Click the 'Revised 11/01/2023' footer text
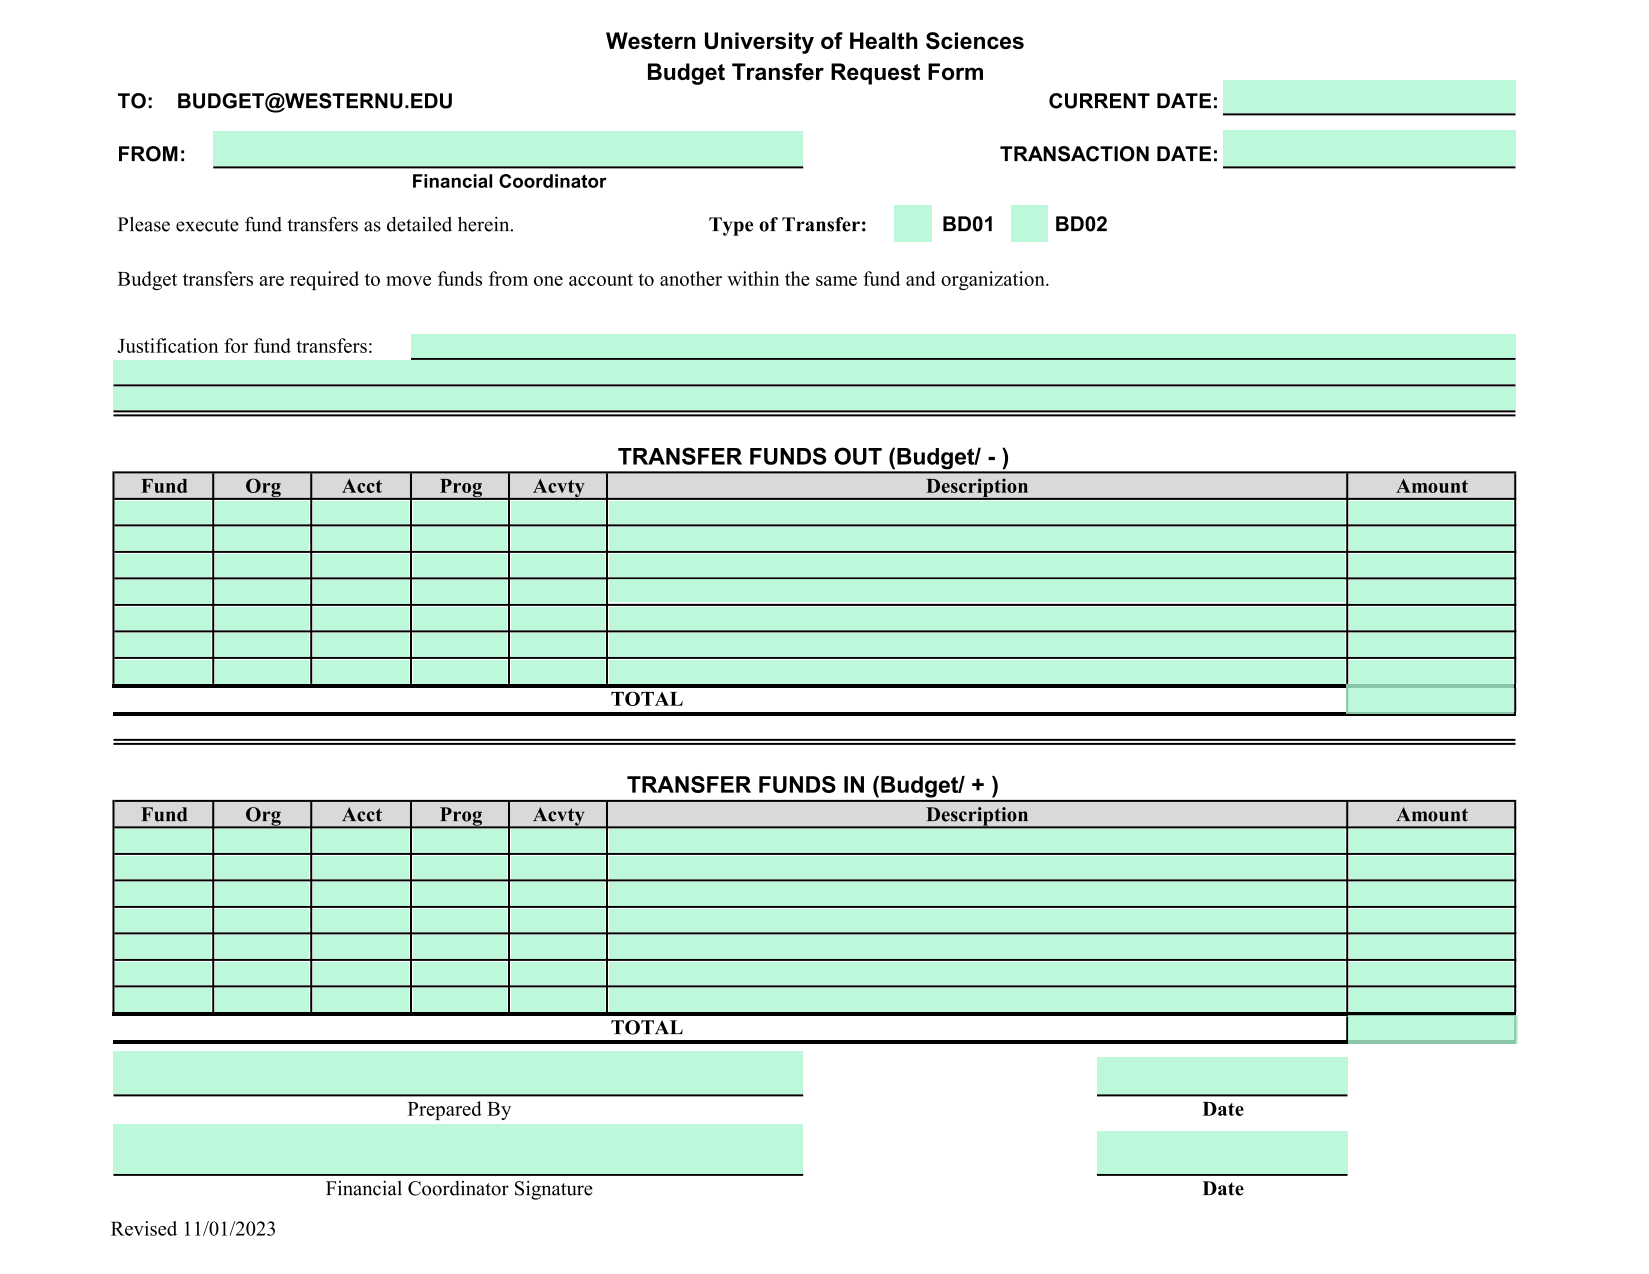This screenshot has height=1274, width=1649. pyautogui.click(x=193, y=1229)
